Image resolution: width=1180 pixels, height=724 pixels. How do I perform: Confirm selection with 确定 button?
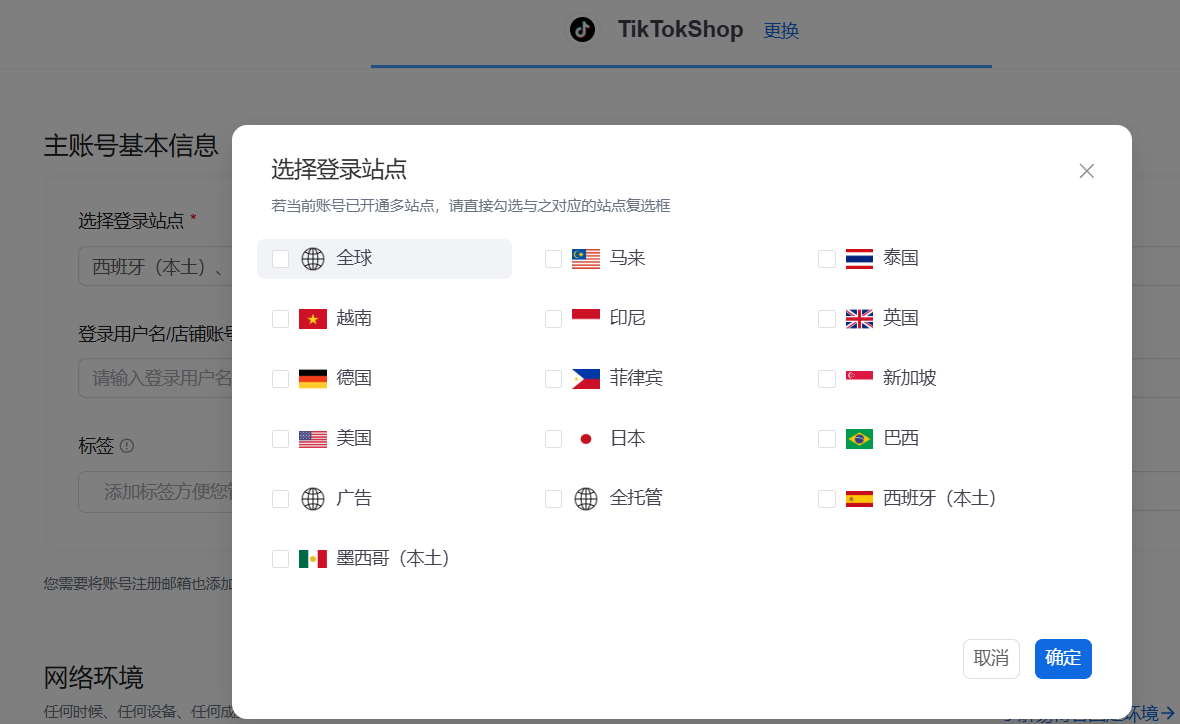click(x=1063, y=659)
